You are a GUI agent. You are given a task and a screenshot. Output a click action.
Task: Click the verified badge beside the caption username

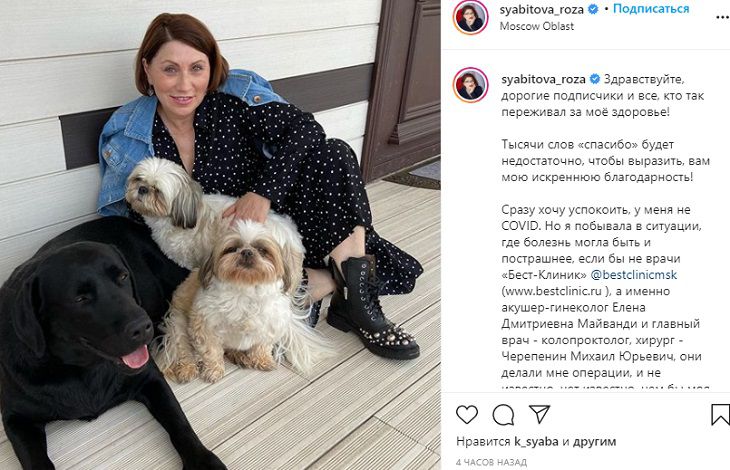pos(595,79)
